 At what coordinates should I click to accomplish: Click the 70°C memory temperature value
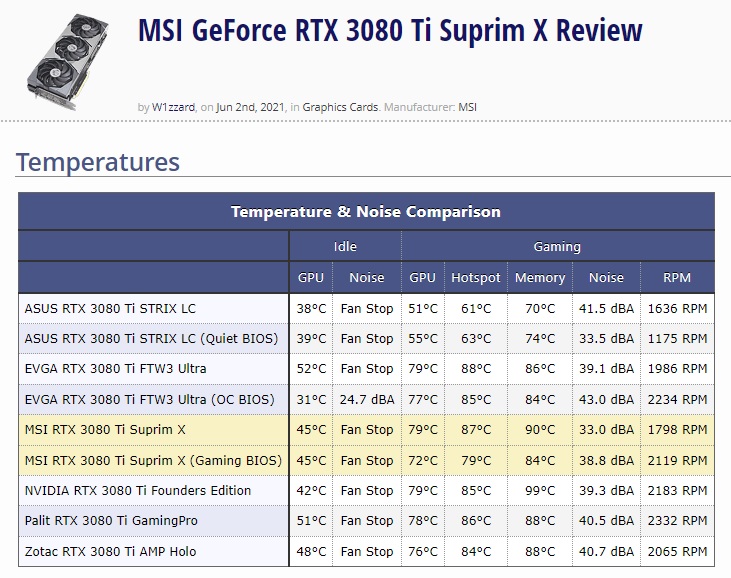click(540, 309)
